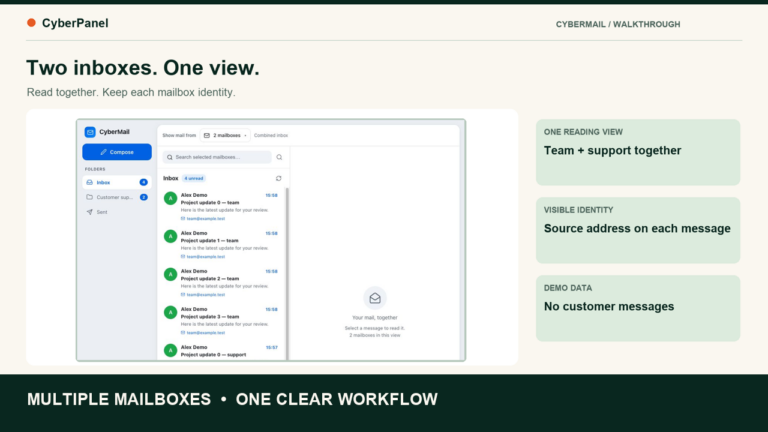Viewport: 768px width, 432px height.
Task: Open message Project update 0 — team
Action: click(222, 206)
